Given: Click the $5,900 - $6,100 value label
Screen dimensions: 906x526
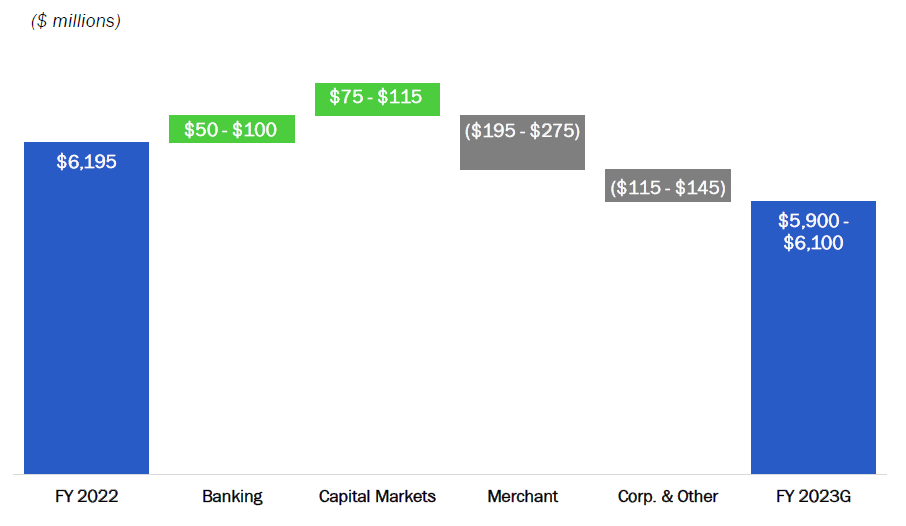Looking at the screenshot, I should tap(813, 231).
